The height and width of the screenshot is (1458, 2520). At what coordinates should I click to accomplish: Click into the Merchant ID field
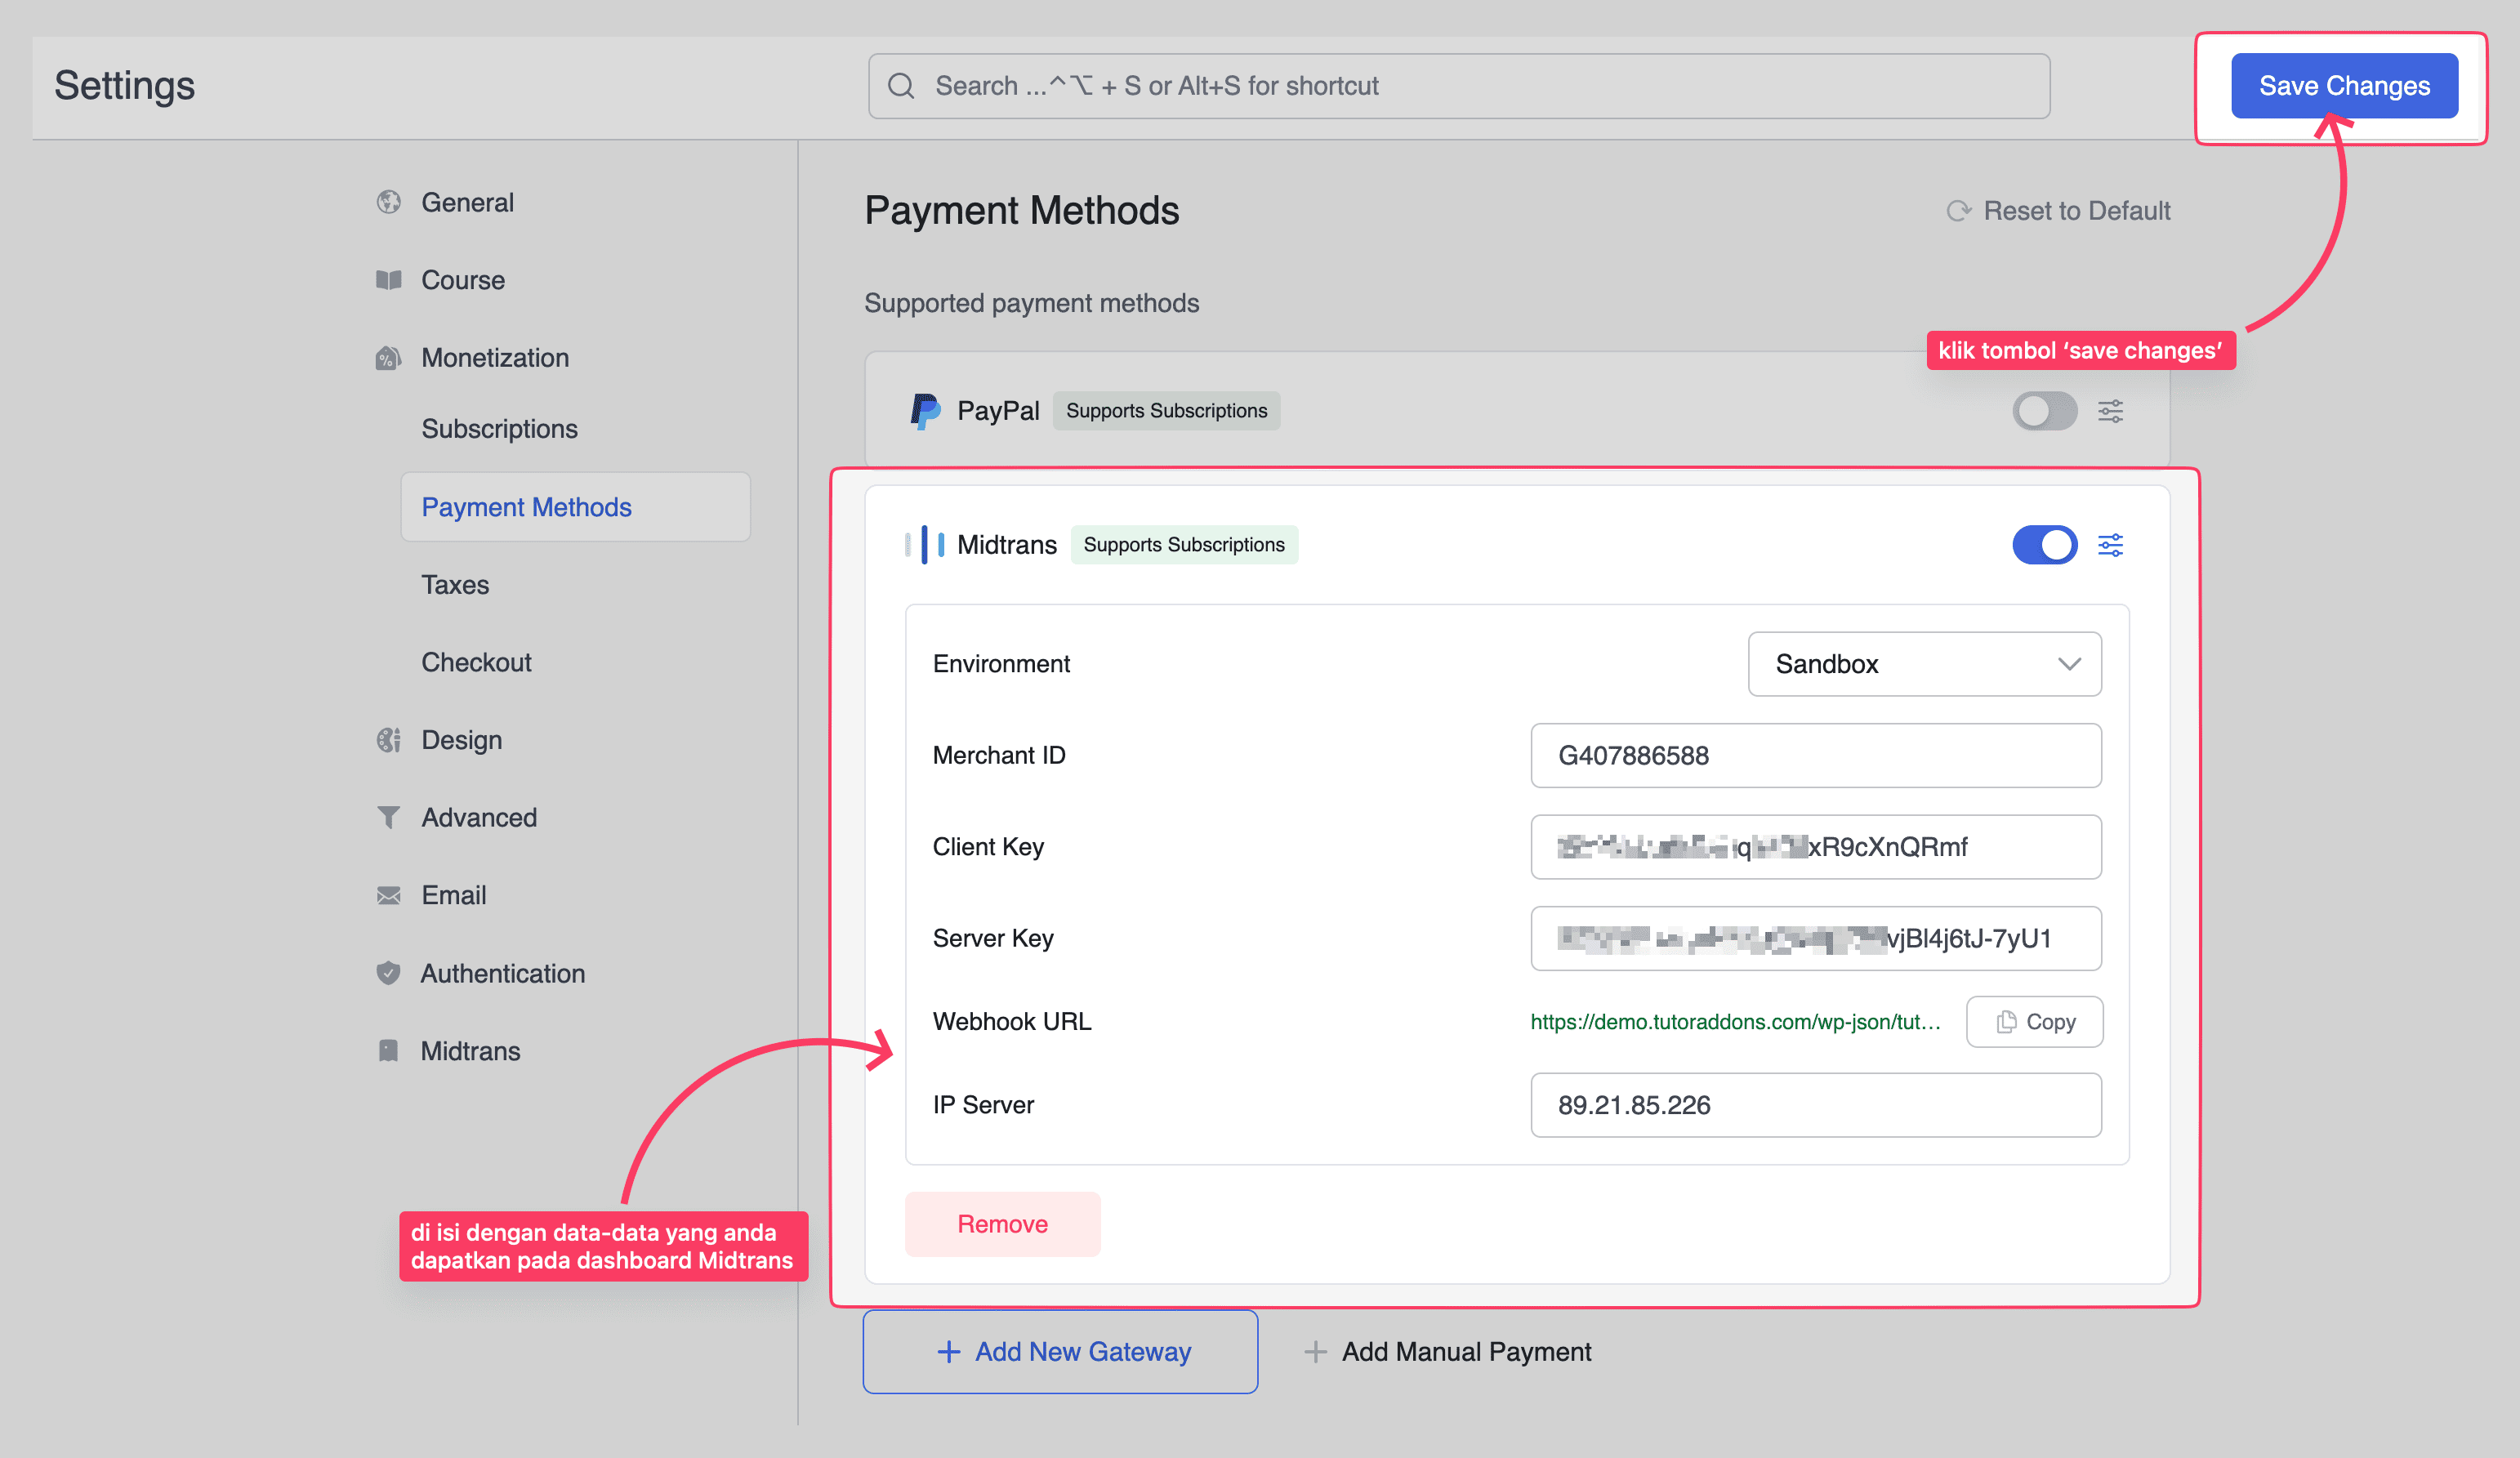click(x=1815, y=756)
